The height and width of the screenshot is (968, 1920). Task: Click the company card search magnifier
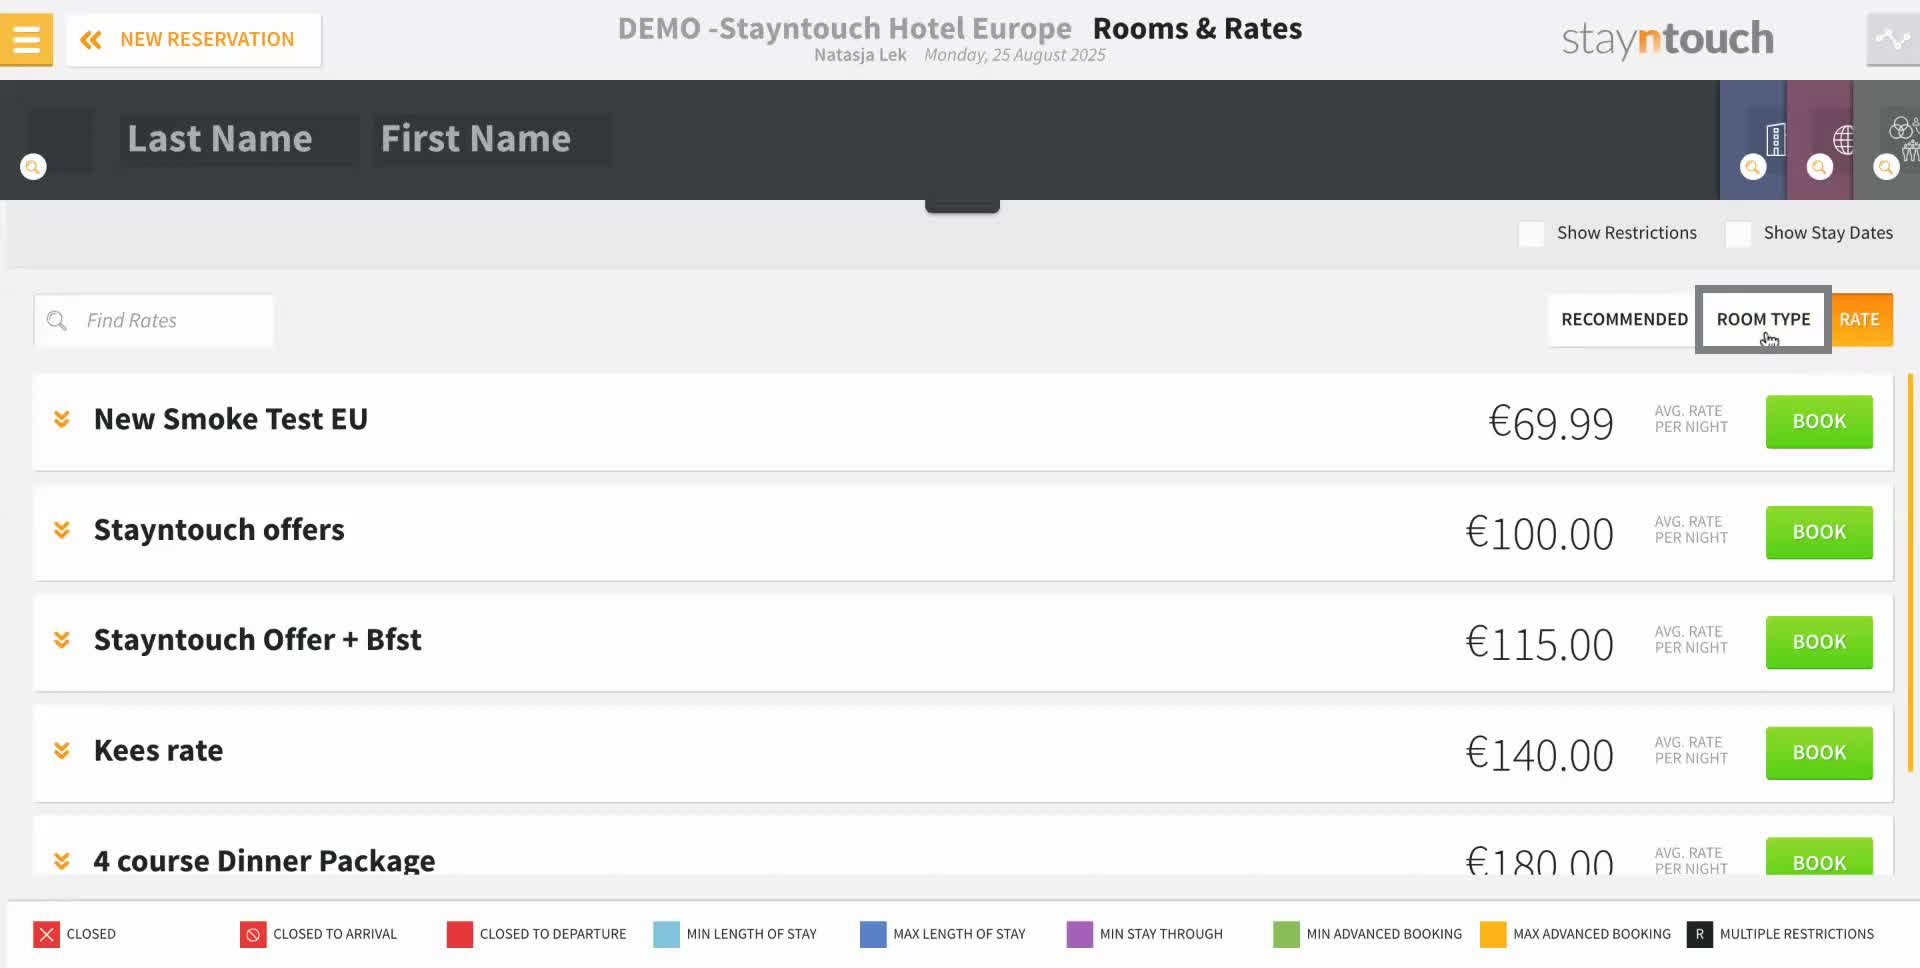(x=1753, y=167)
